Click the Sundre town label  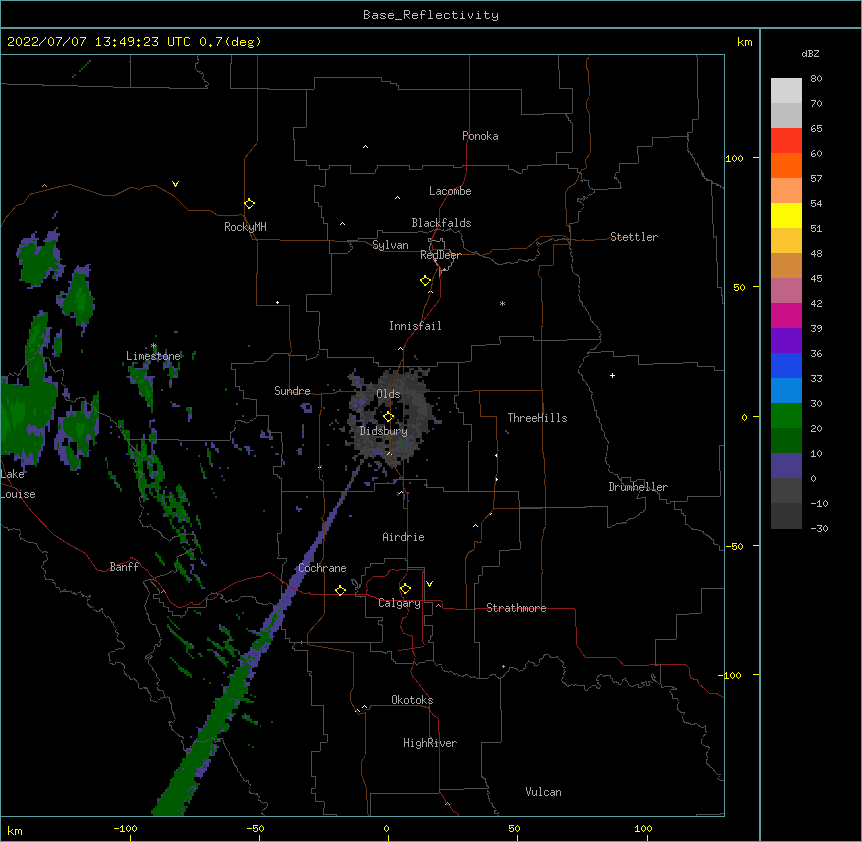292,391
